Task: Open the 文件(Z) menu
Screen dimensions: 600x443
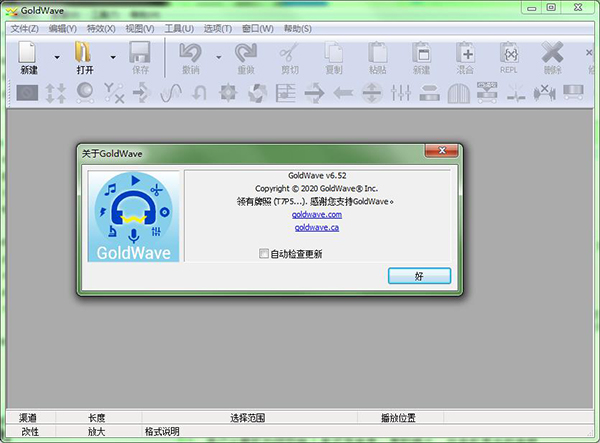Action: coord(24,29)
